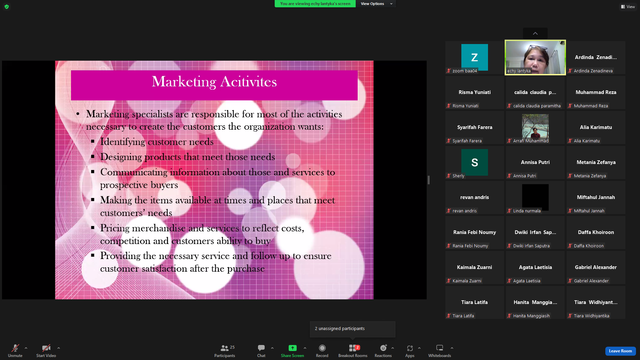Click the divider handle between slide and gallery
The image size is (640, 360).
click(x=428, y=180)
